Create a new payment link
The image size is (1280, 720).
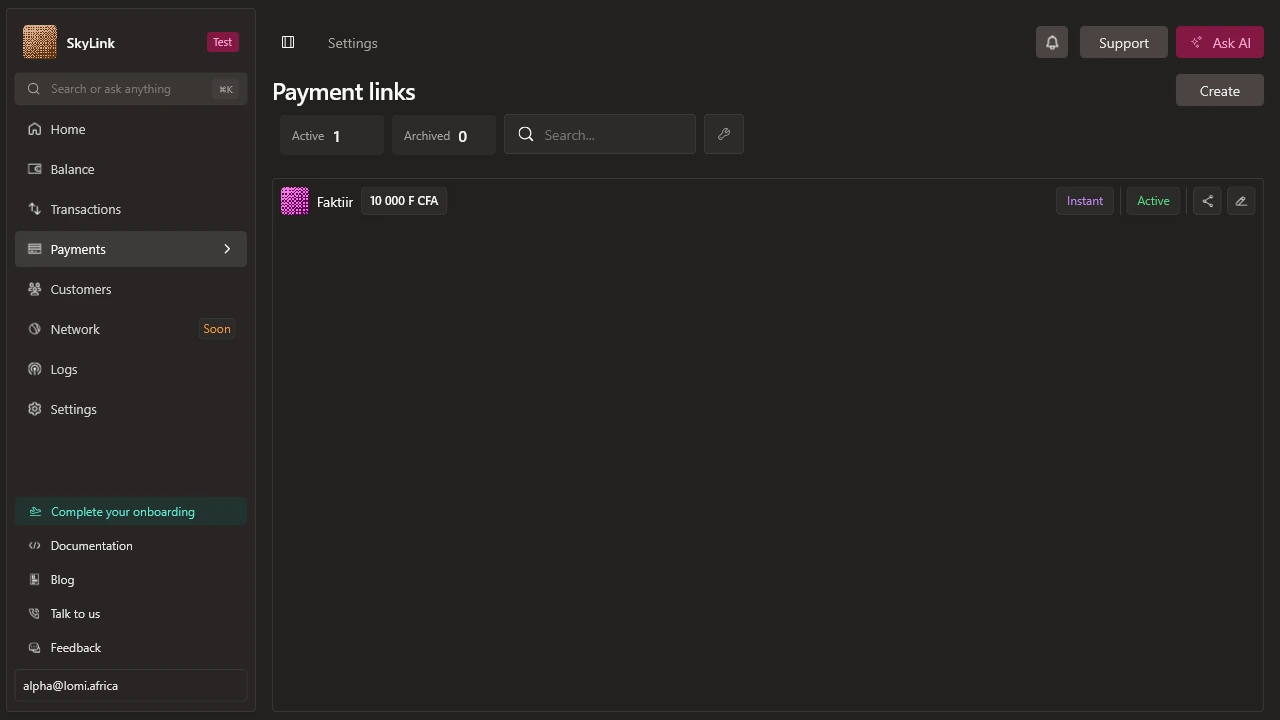click(1220, 90)
